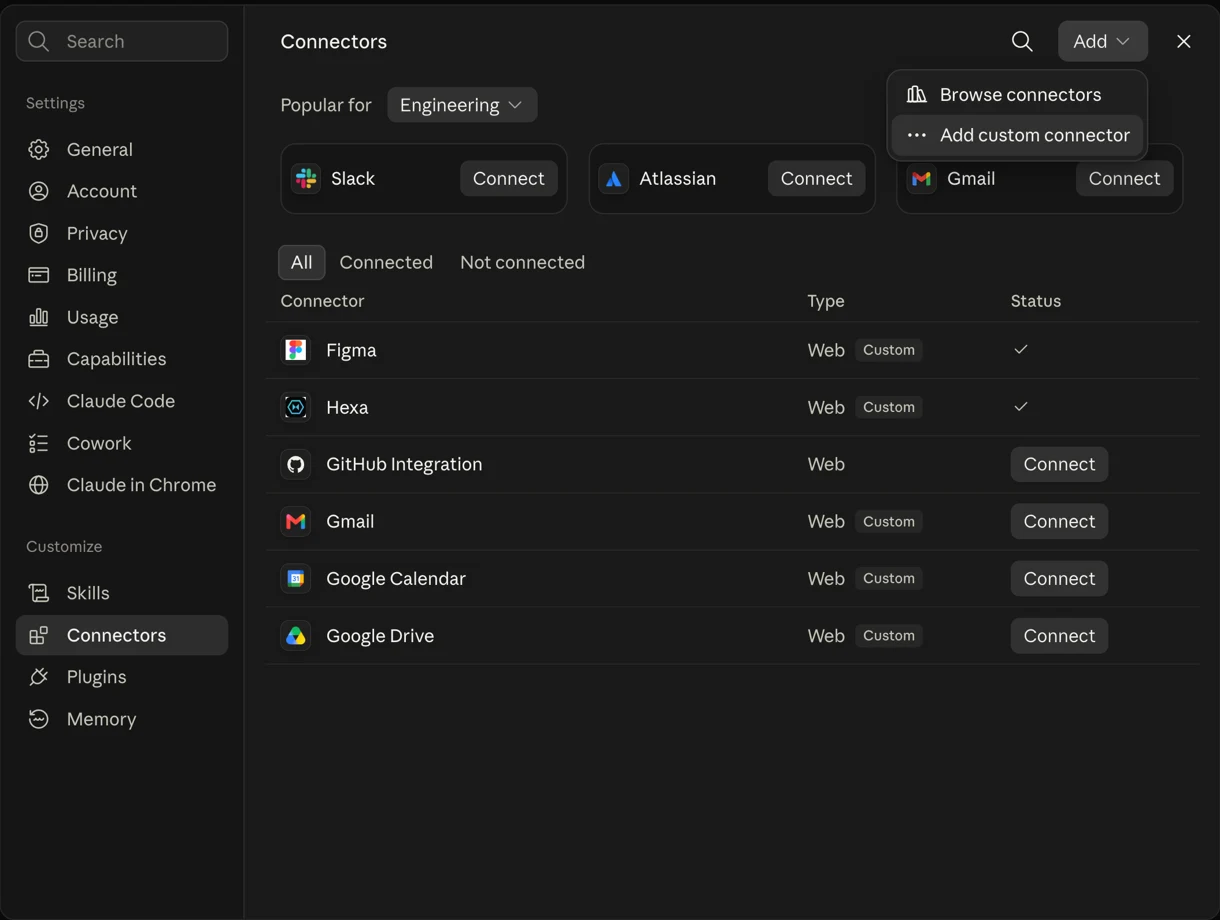Click the Billing card icon
The width and height of the screenshot is (1220, 920).
click(39, 275)
